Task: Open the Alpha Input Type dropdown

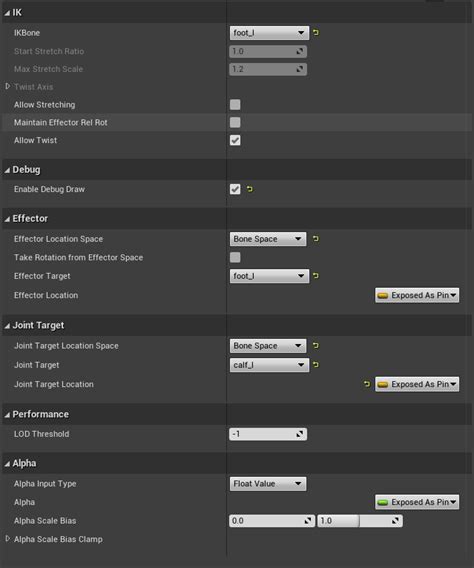Action: pyautogui.click(x=268, y=484)
